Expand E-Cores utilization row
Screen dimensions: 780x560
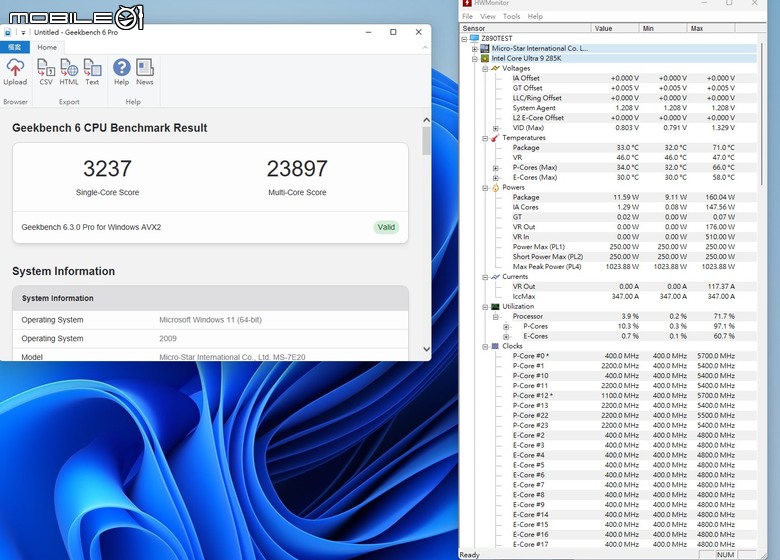tap(506, 337)
